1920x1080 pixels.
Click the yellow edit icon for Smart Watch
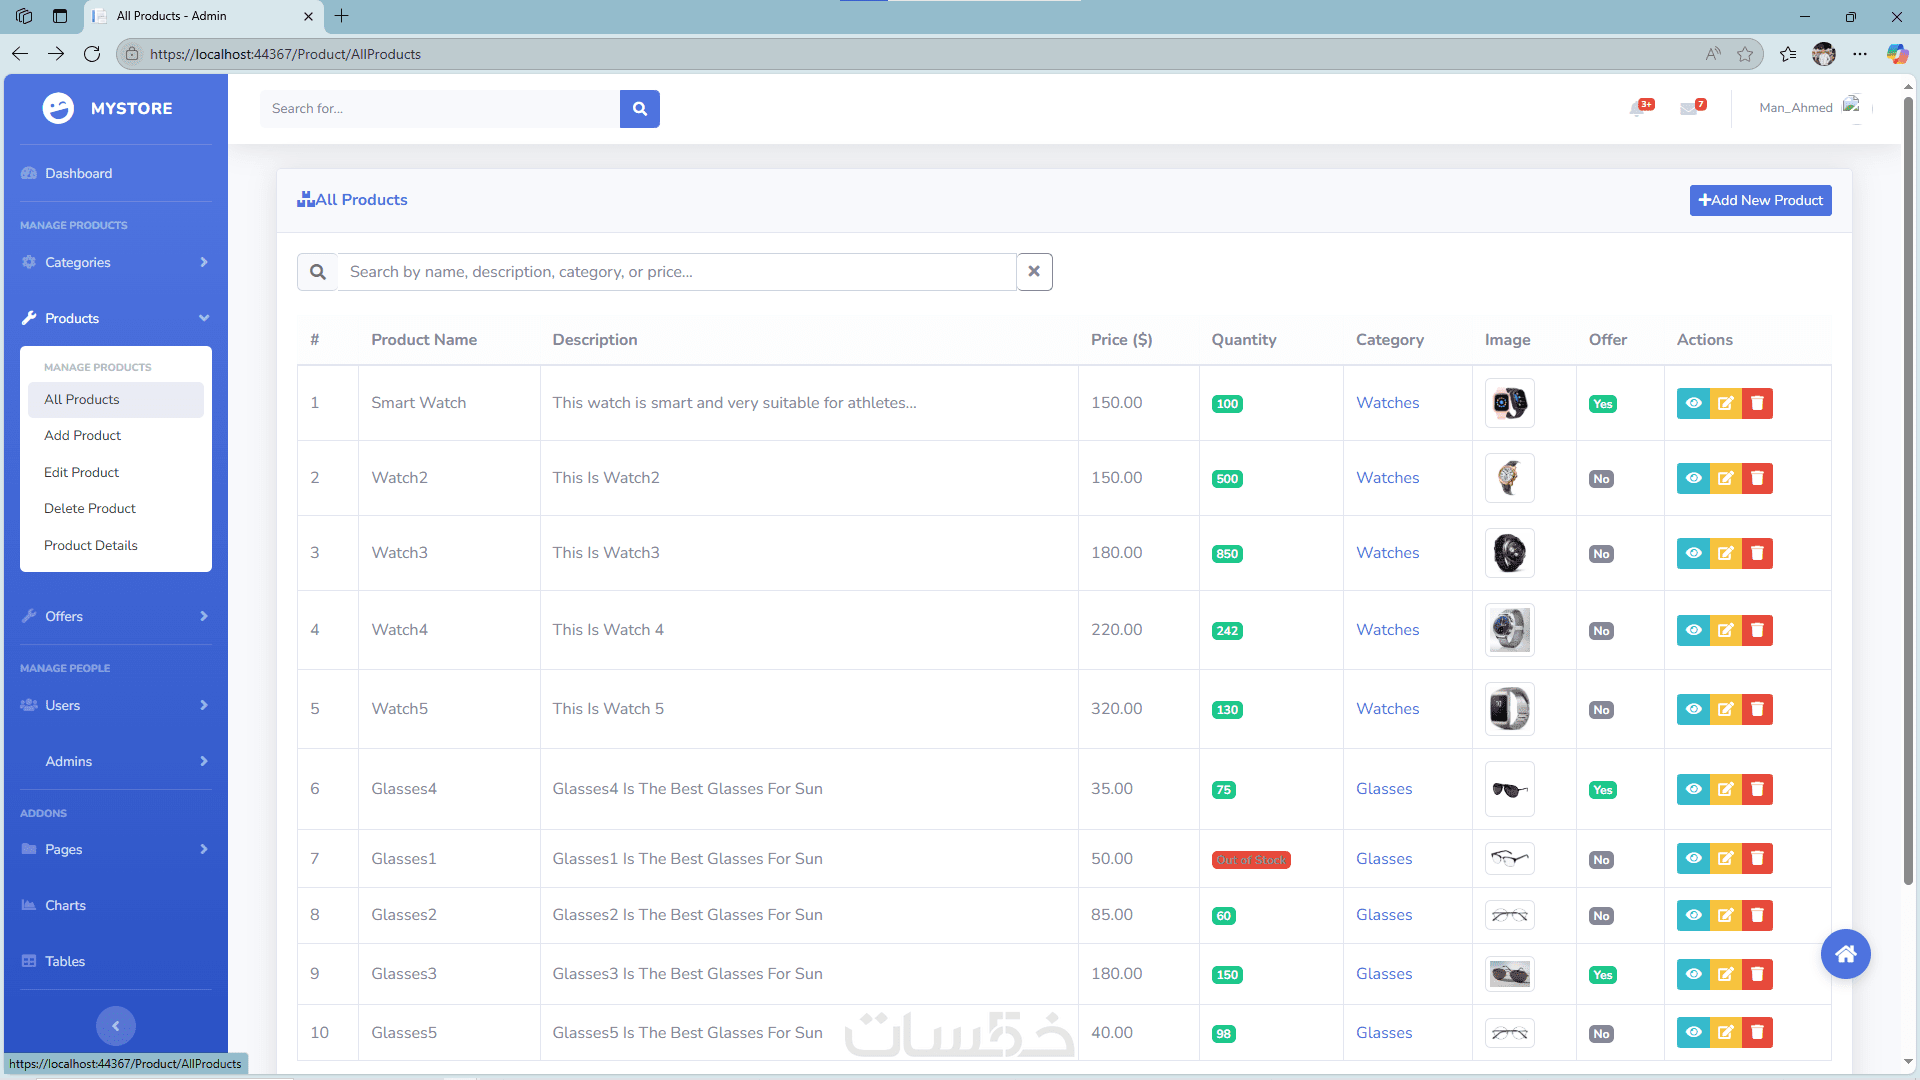(x=1725, y=403)
